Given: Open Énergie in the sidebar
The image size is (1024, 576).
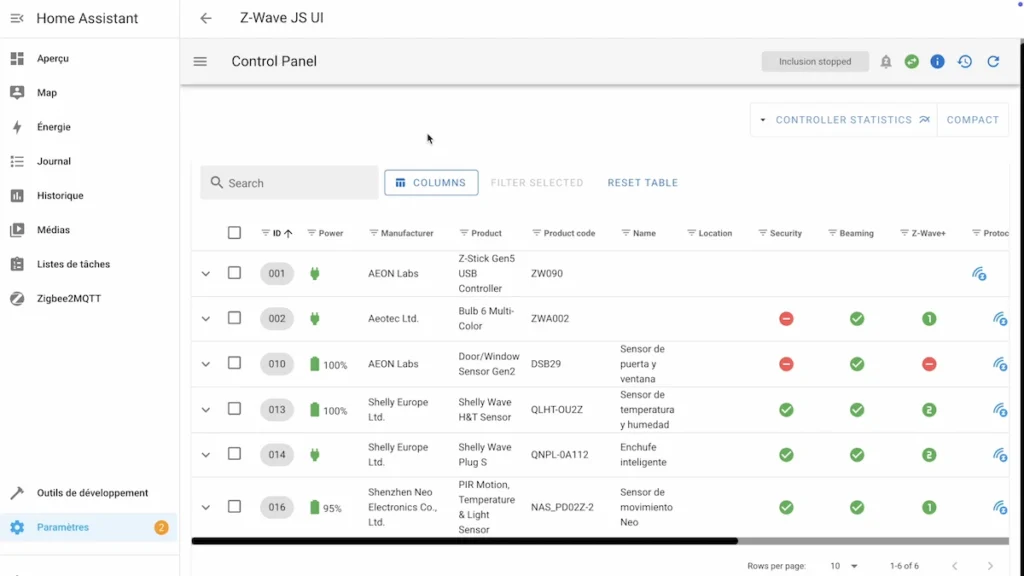Looking at the screenshot, I should [x=89, y=127].
